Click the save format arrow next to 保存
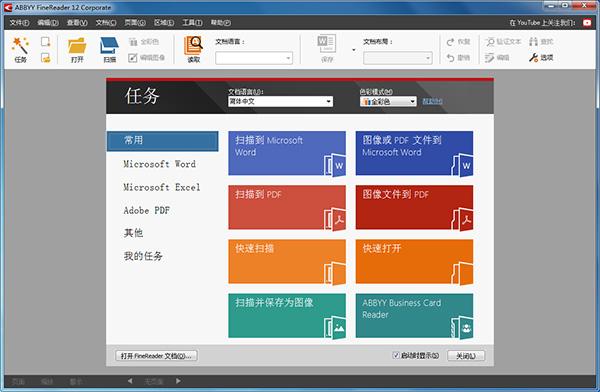 (354, 50)
